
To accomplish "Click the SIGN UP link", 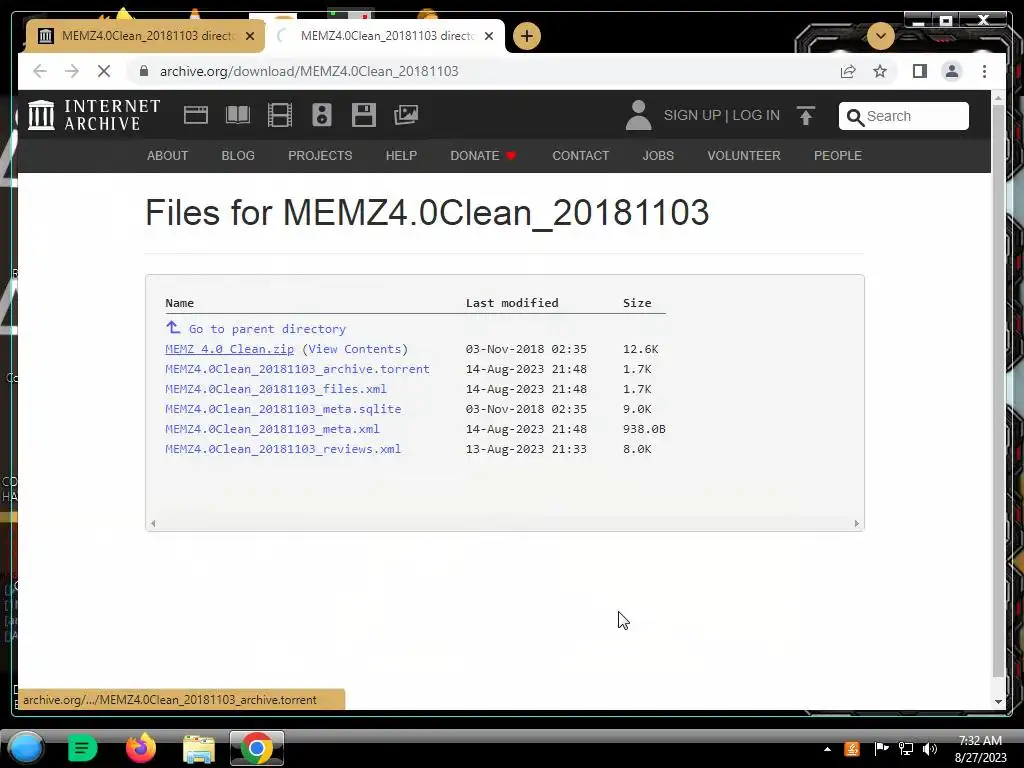I will click(x=692, y=115).
